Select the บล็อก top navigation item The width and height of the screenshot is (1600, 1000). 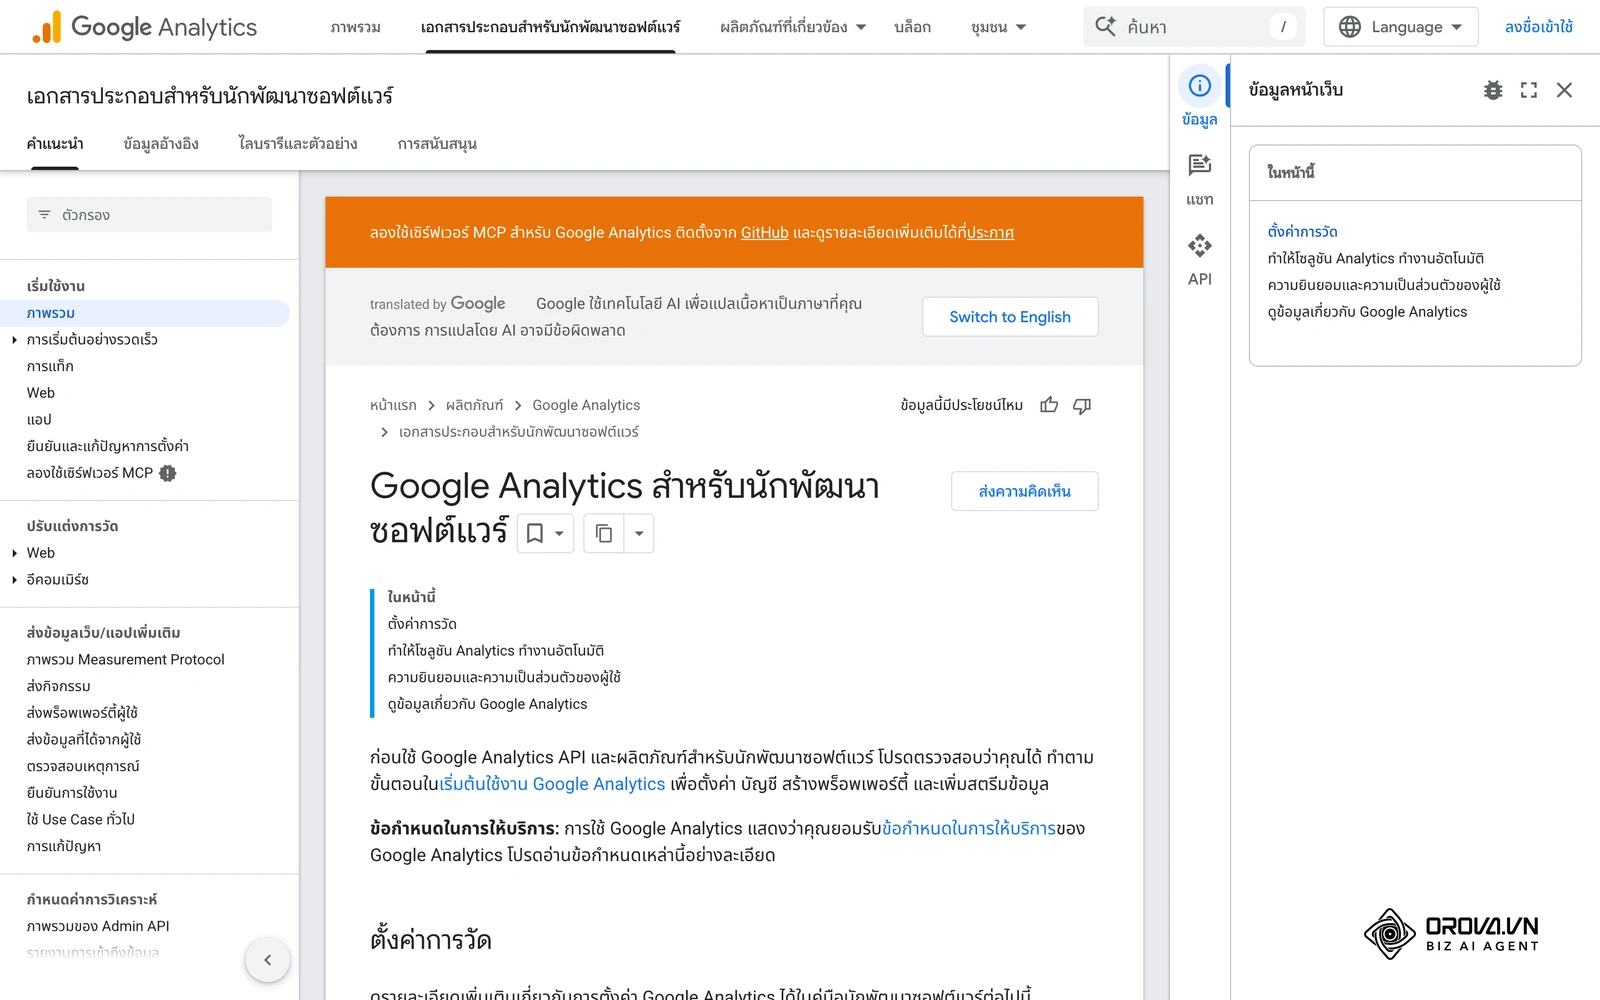(912, 27)
